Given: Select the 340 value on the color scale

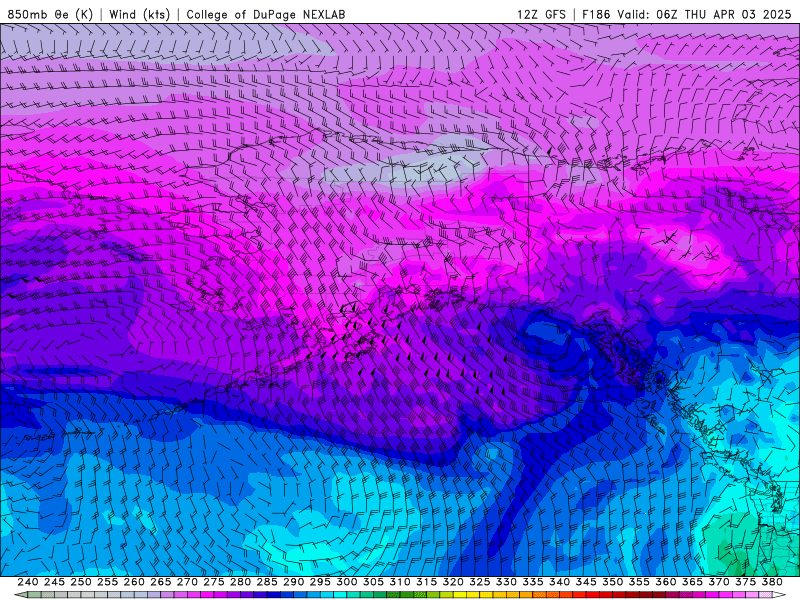Looking at the screenshot, I should [559, 582].
